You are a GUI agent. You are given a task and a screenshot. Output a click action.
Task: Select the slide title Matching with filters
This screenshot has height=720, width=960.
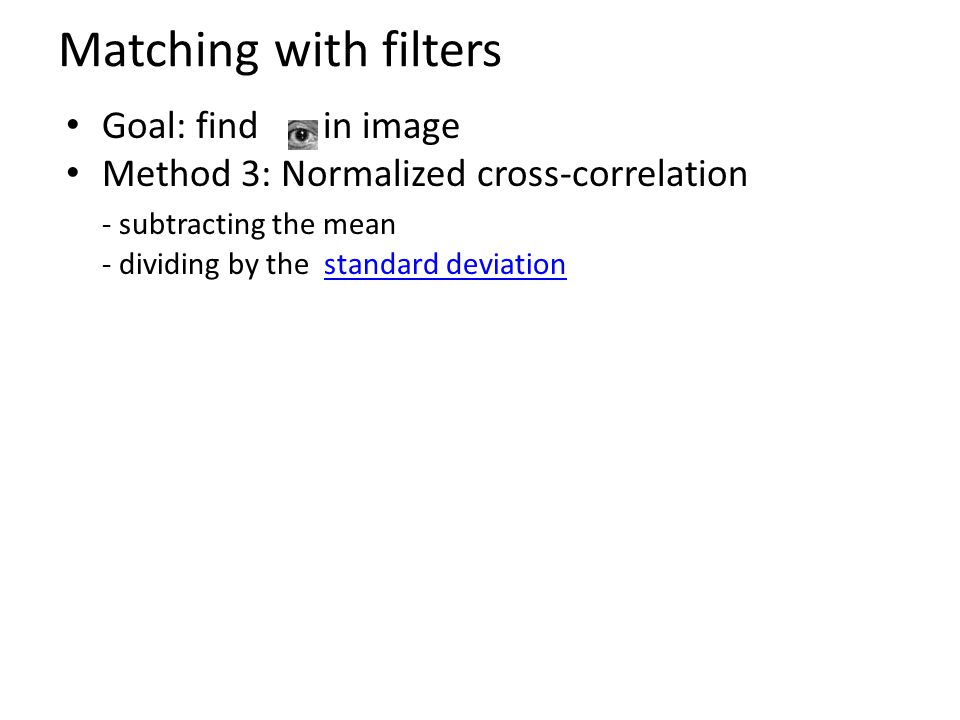point(280,50)
